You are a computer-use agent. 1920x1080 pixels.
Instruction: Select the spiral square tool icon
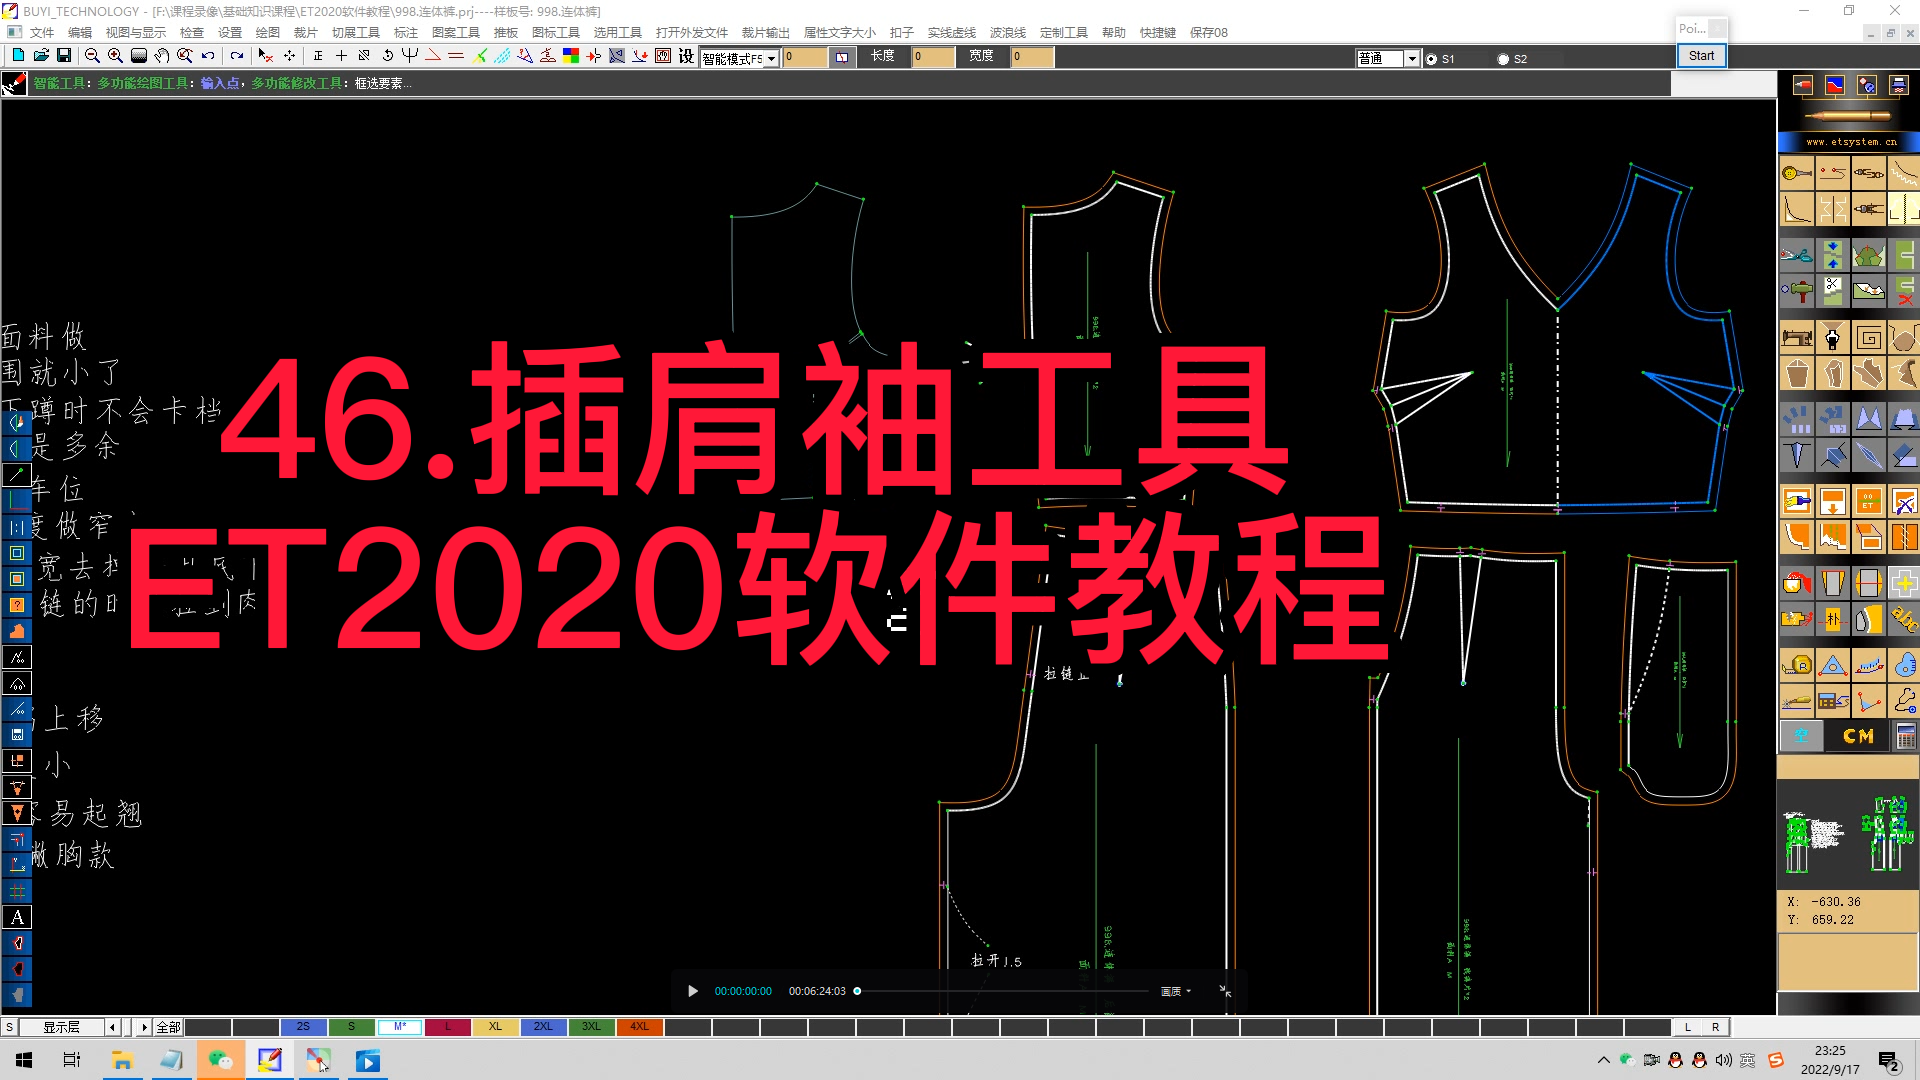coord(1868,338)
